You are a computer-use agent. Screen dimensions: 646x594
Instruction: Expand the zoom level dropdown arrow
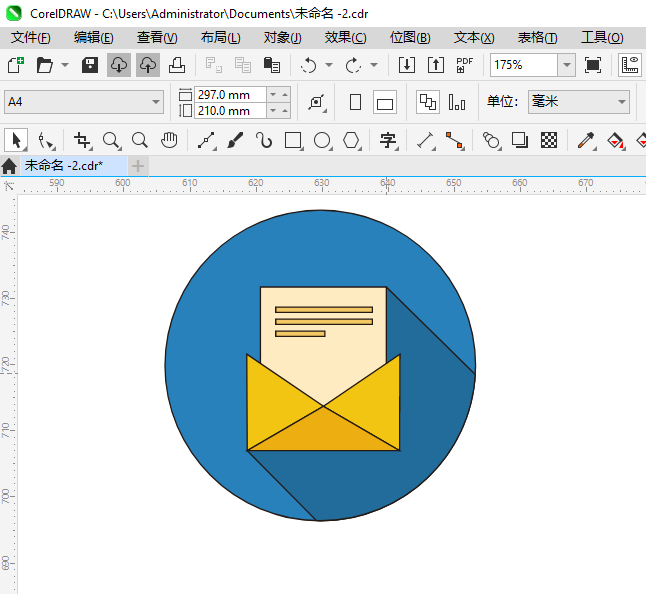567,65
